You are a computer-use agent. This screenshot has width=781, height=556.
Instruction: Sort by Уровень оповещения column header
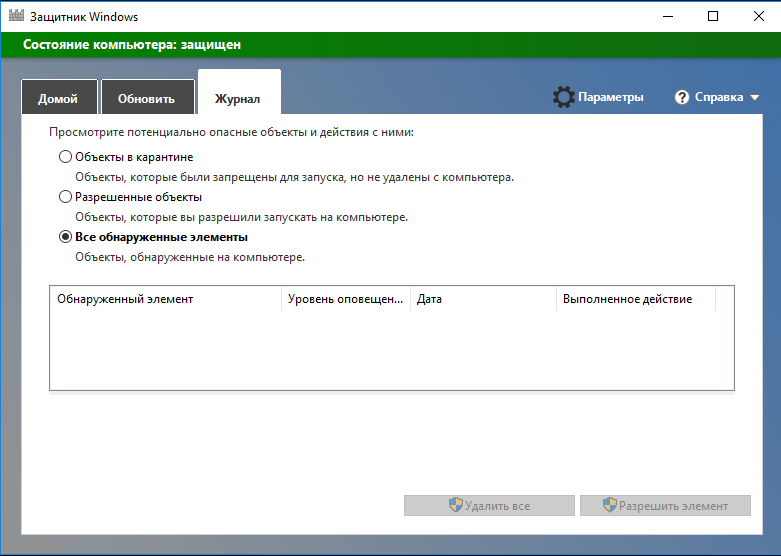click(x=346, y=299)
